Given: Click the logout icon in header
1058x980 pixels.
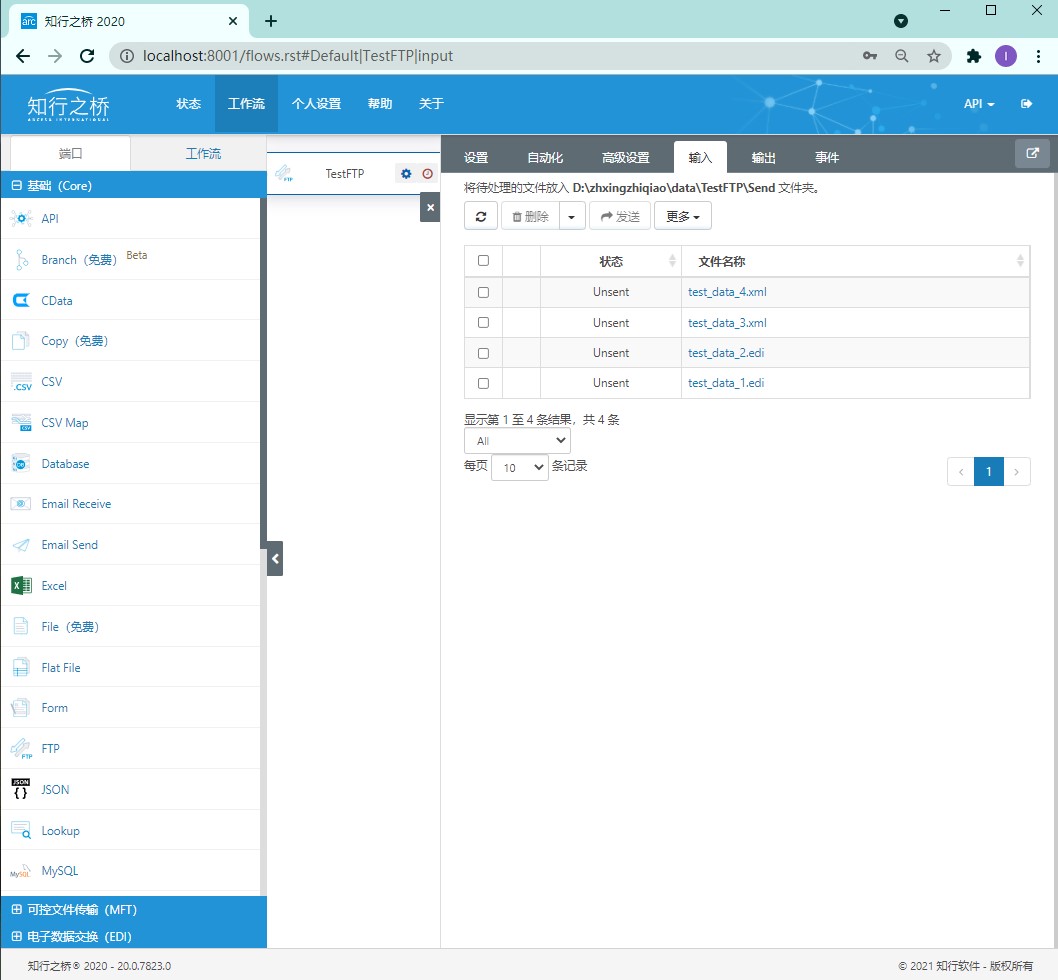Looking at the screenshot, I should (1026, 104).
